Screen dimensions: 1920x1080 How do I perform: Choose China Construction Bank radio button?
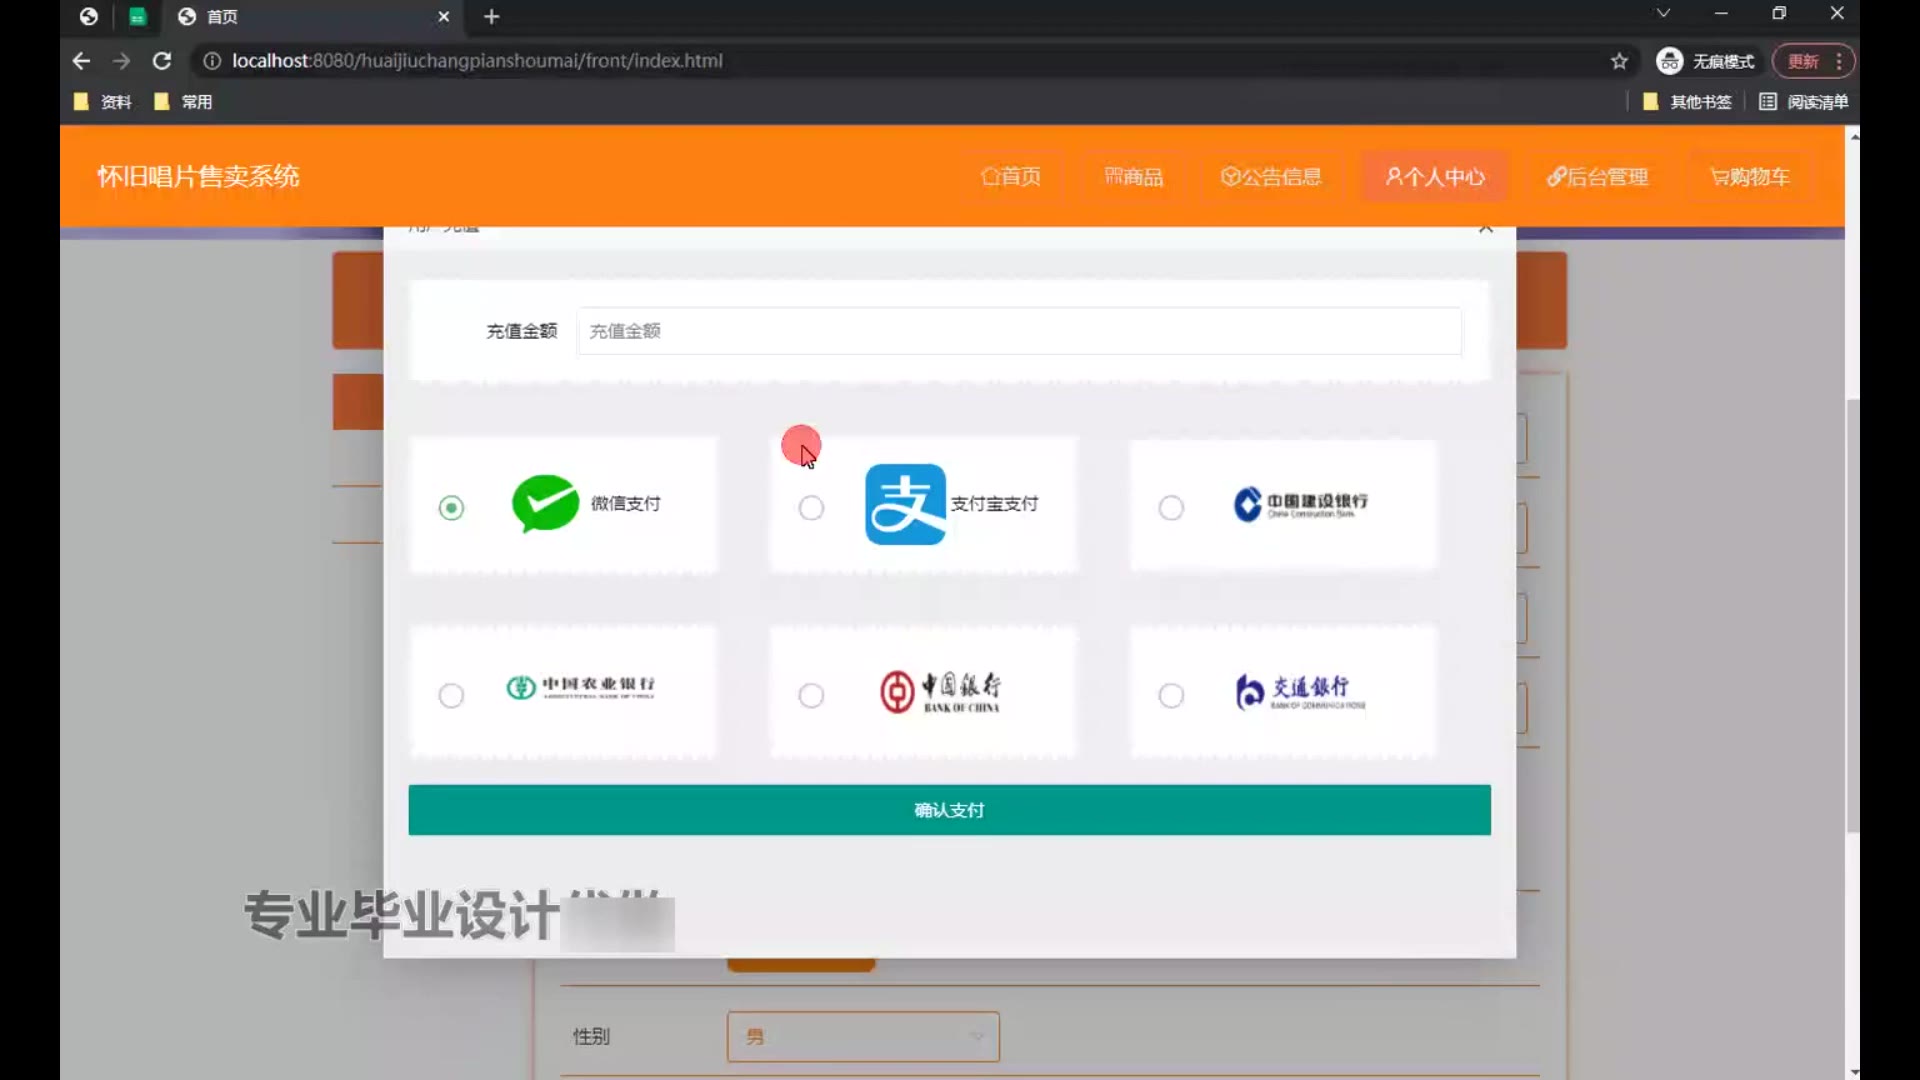click(x=1171, y=508)
